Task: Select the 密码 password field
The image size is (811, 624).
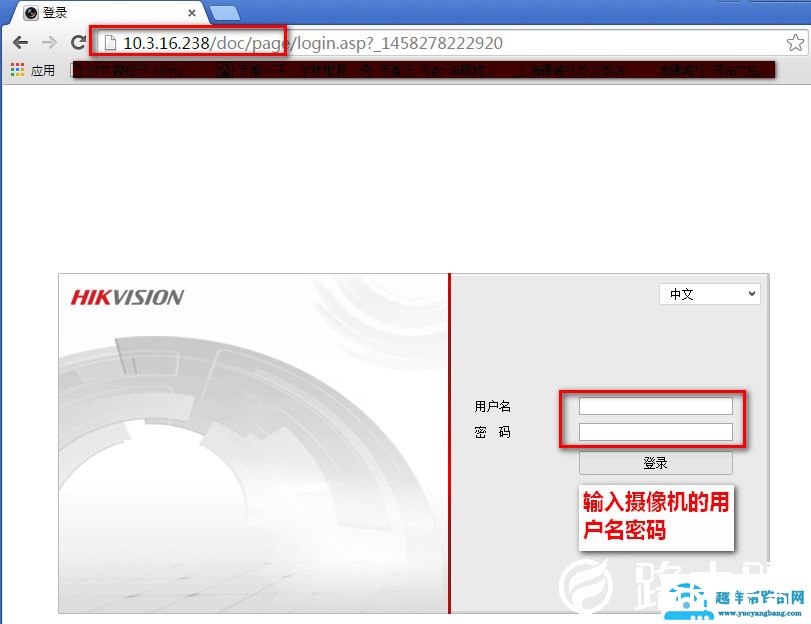Action: coord(655,432)
